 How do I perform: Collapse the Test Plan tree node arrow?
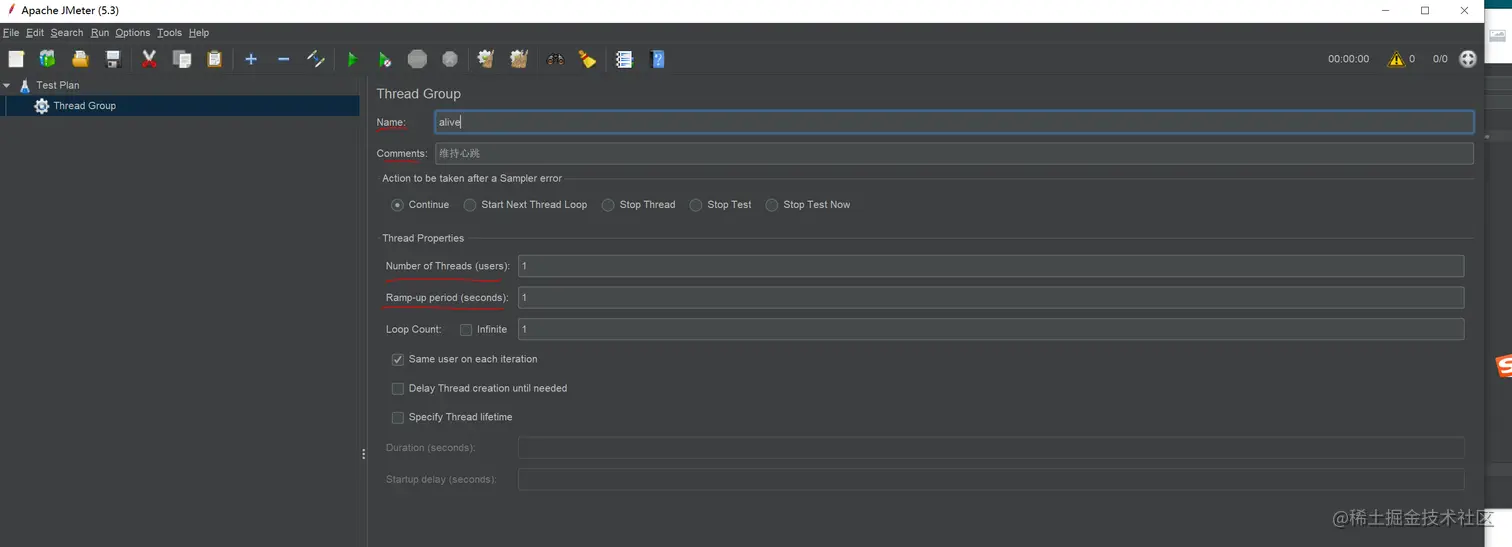(7, 85)
